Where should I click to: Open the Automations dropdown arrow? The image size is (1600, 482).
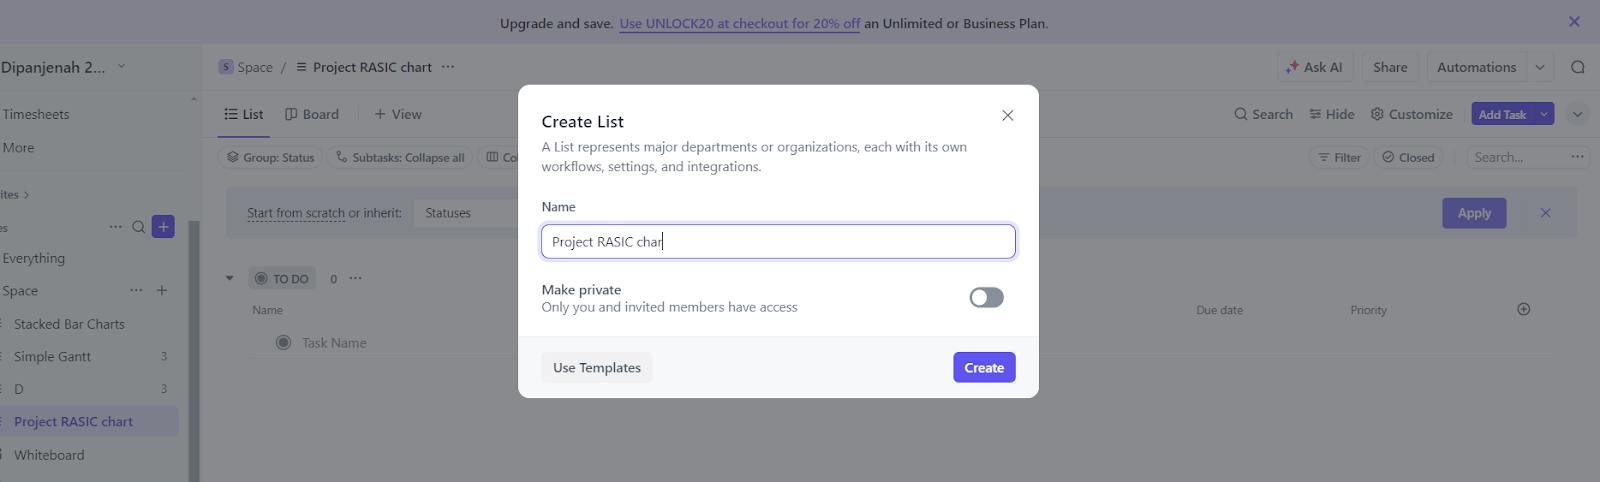[1540, 67]
